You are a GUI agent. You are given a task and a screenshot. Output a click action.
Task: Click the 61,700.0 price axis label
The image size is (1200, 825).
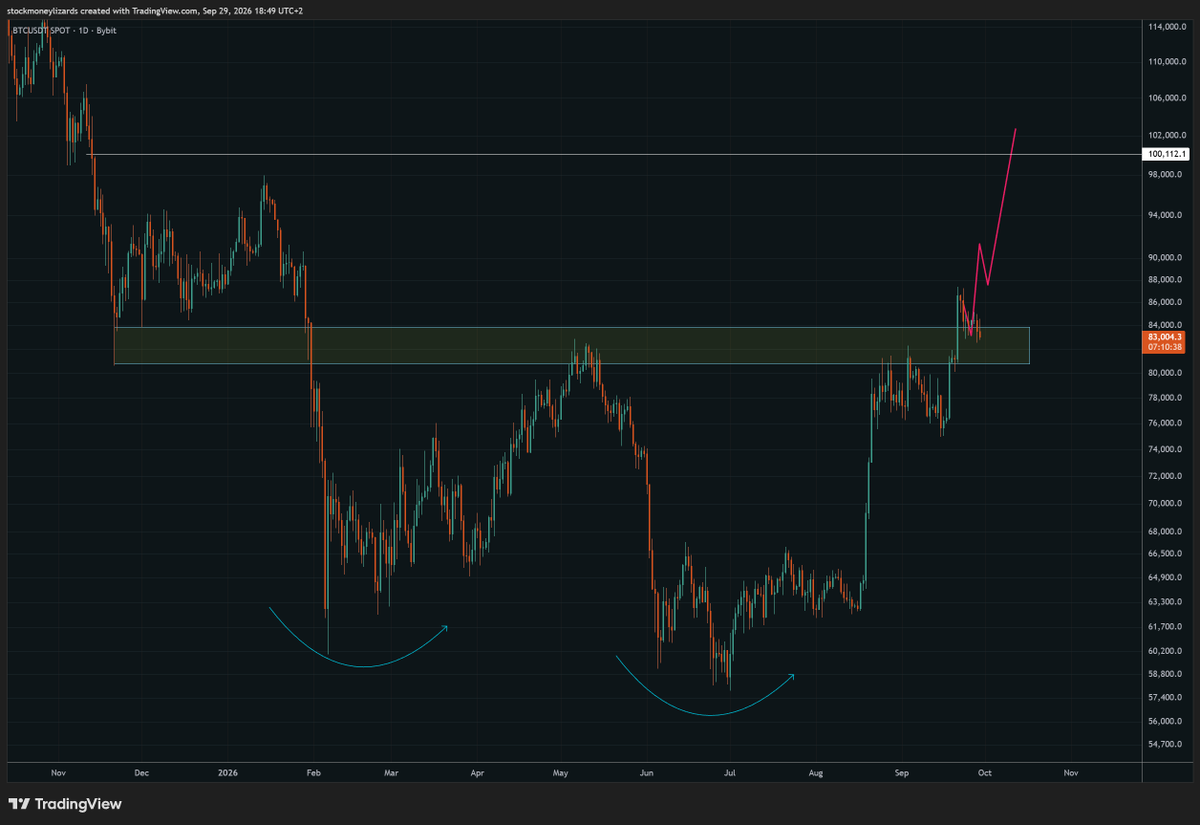1167,627
